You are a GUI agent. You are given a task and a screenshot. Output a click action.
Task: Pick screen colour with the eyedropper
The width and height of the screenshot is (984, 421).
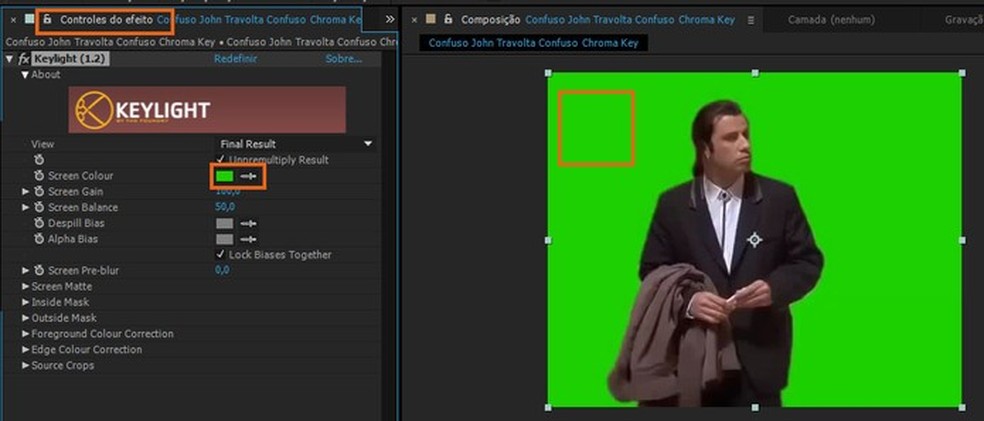point(249,176)
